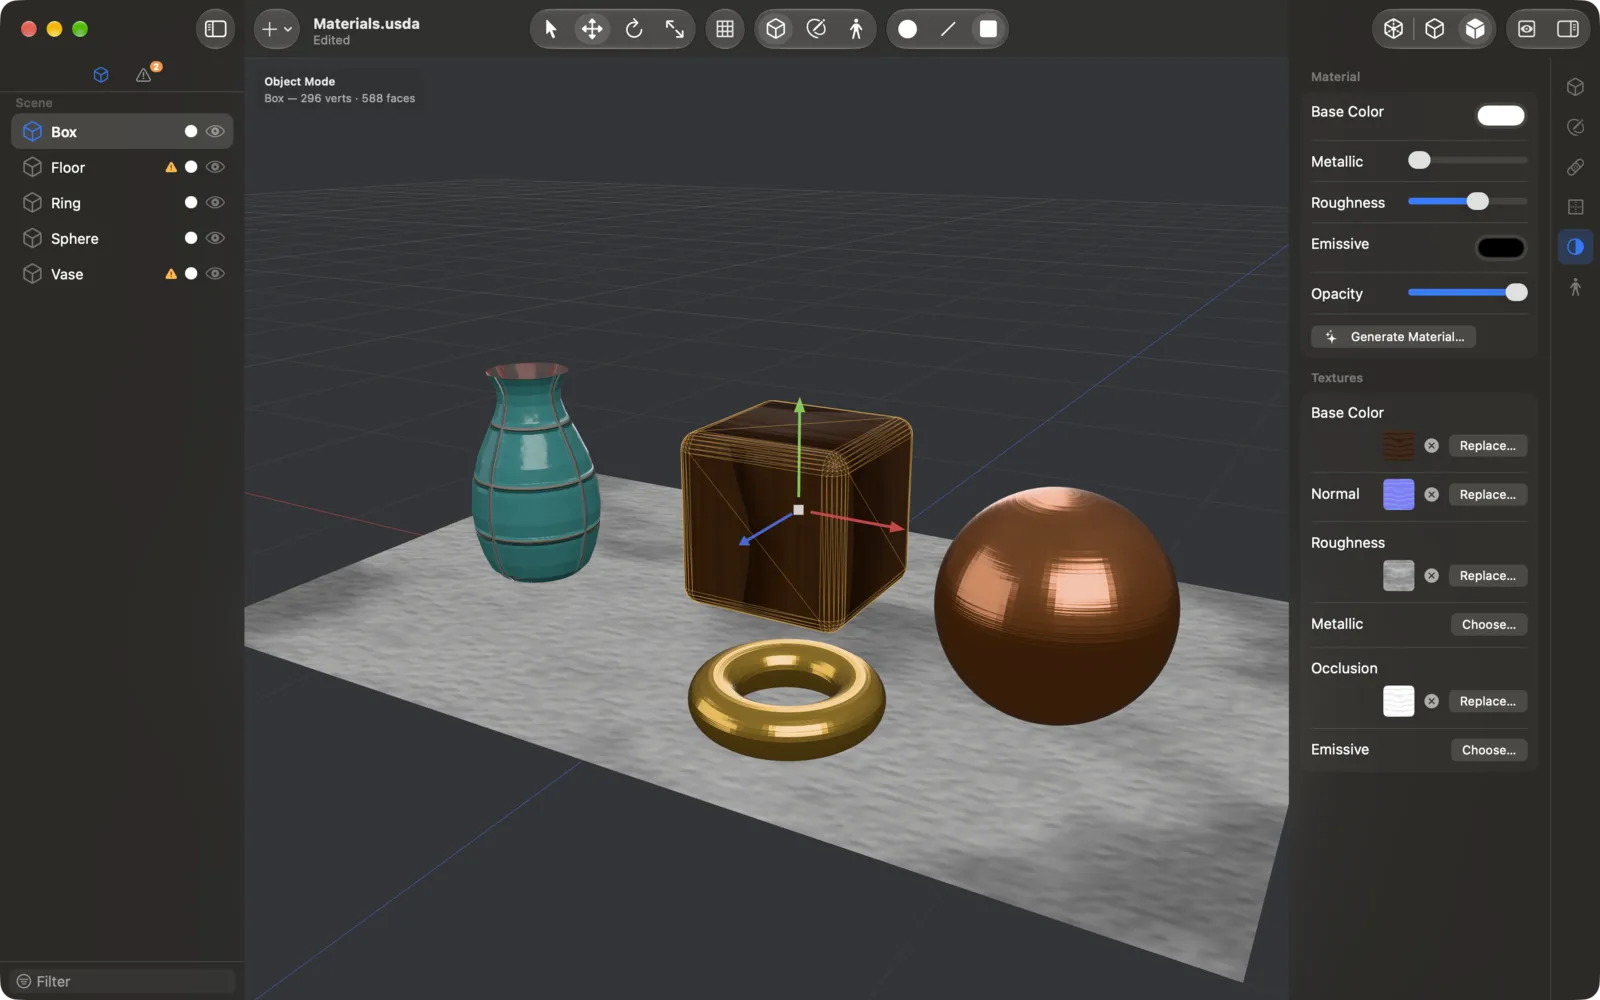Click the Roughness slider handle

point(1477,201)
